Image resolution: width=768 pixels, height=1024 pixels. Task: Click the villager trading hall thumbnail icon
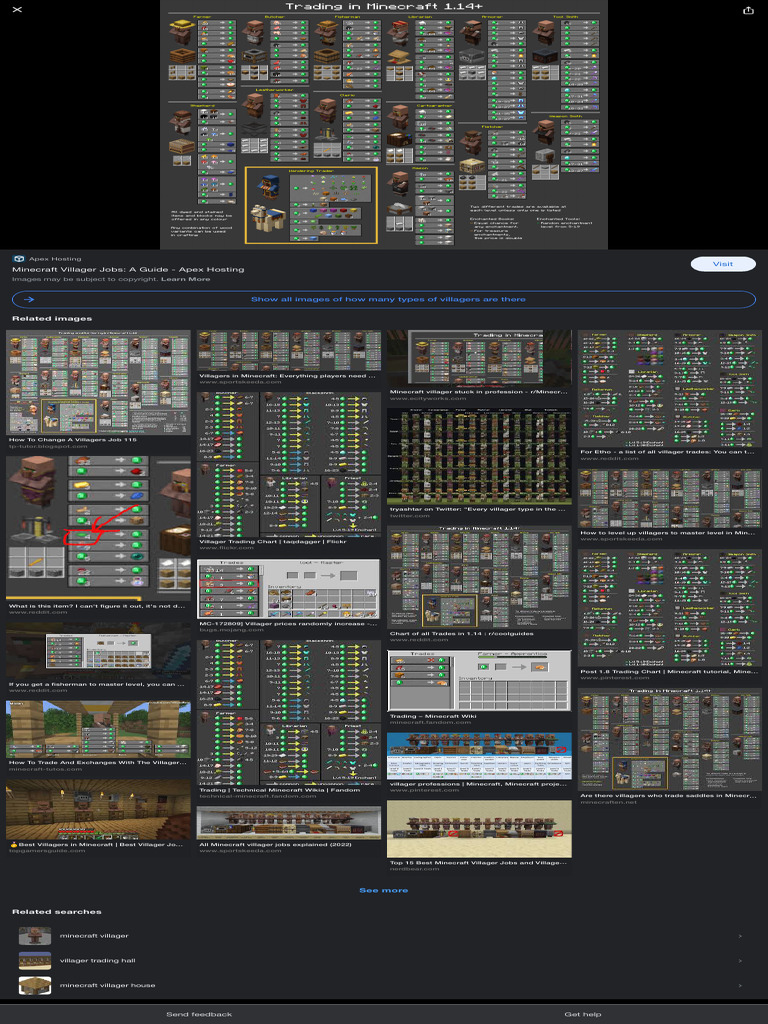(x=35, y=961)
